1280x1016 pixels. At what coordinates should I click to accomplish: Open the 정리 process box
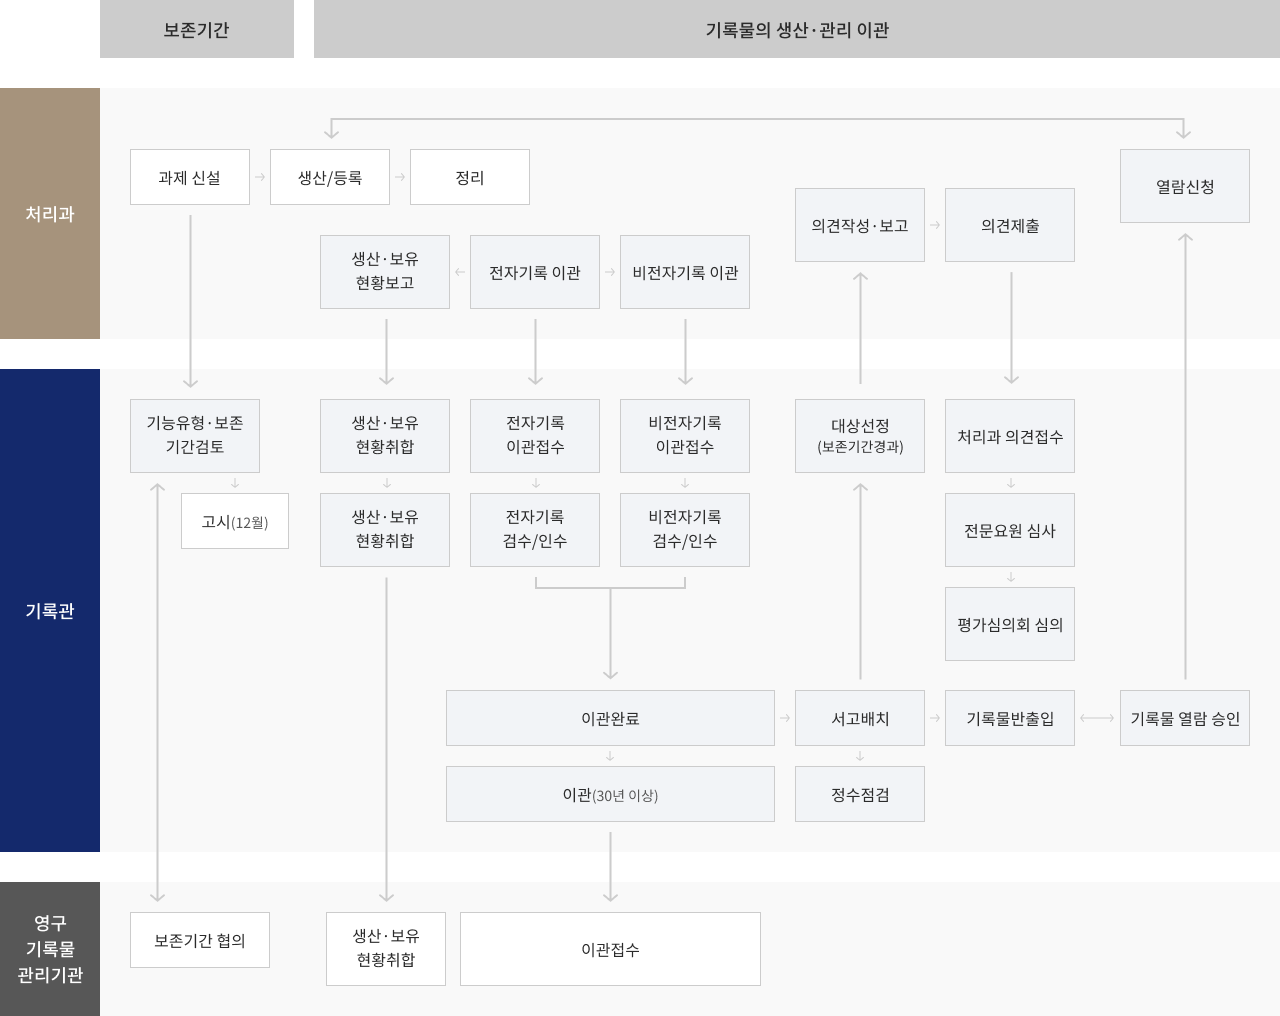click(x=470, y=177)
